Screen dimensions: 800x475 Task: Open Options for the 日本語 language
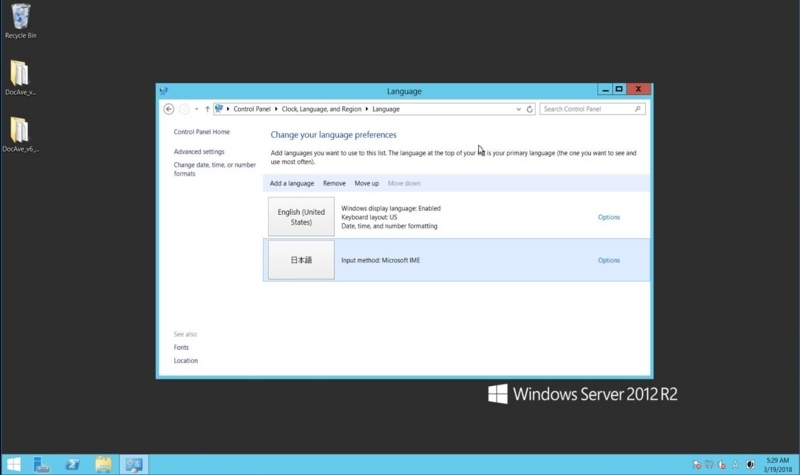point(609,260)
